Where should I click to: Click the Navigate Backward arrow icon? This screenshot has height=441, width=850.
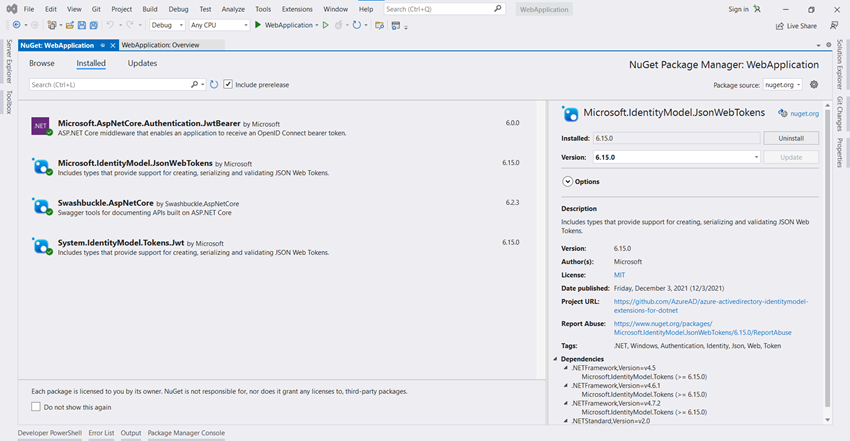[16, 25]
